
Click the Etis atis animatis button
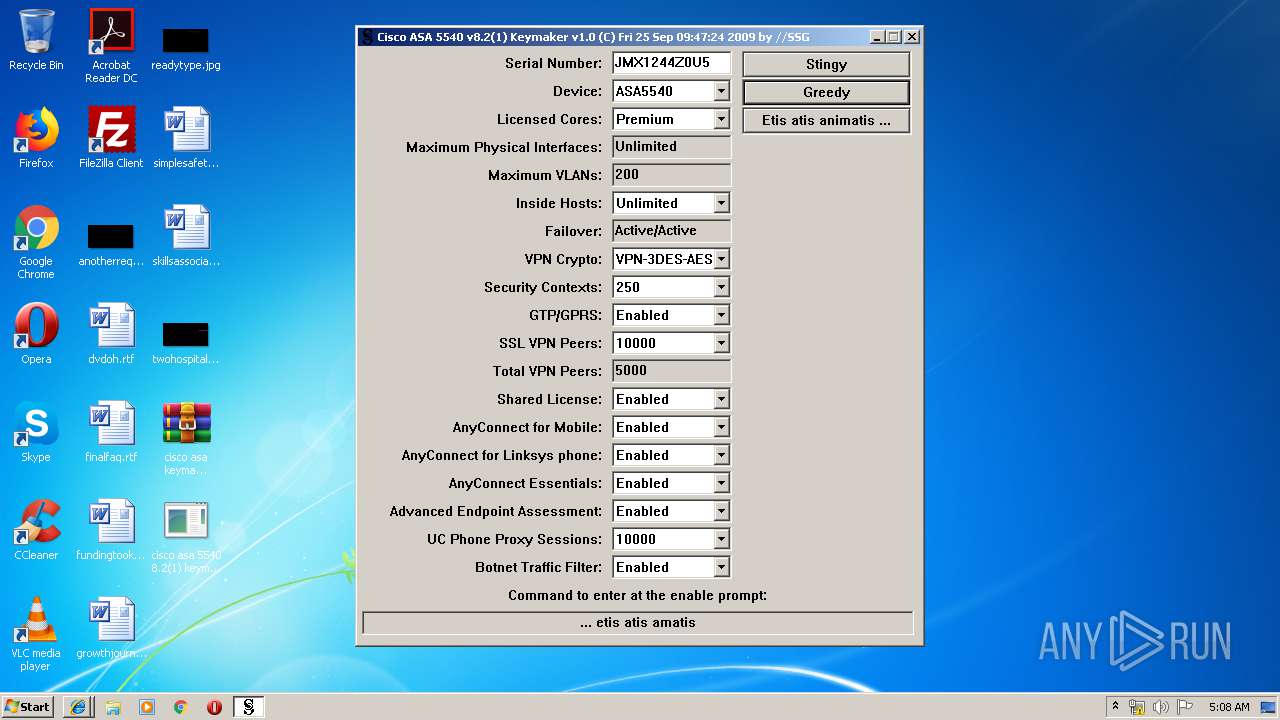pos(826,120)
